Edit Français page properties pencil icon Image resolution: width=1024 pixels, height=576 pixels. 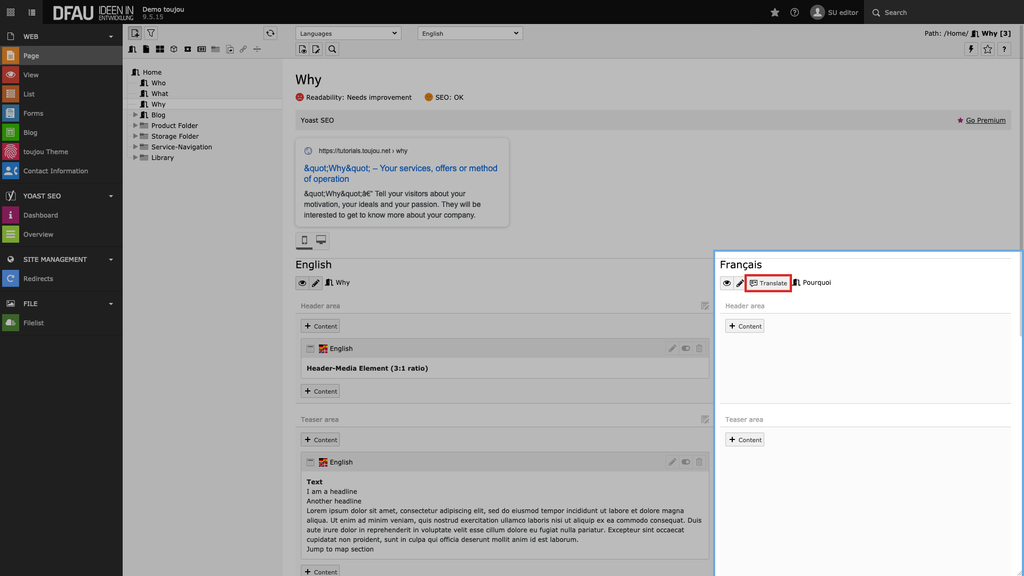point(739,283)
